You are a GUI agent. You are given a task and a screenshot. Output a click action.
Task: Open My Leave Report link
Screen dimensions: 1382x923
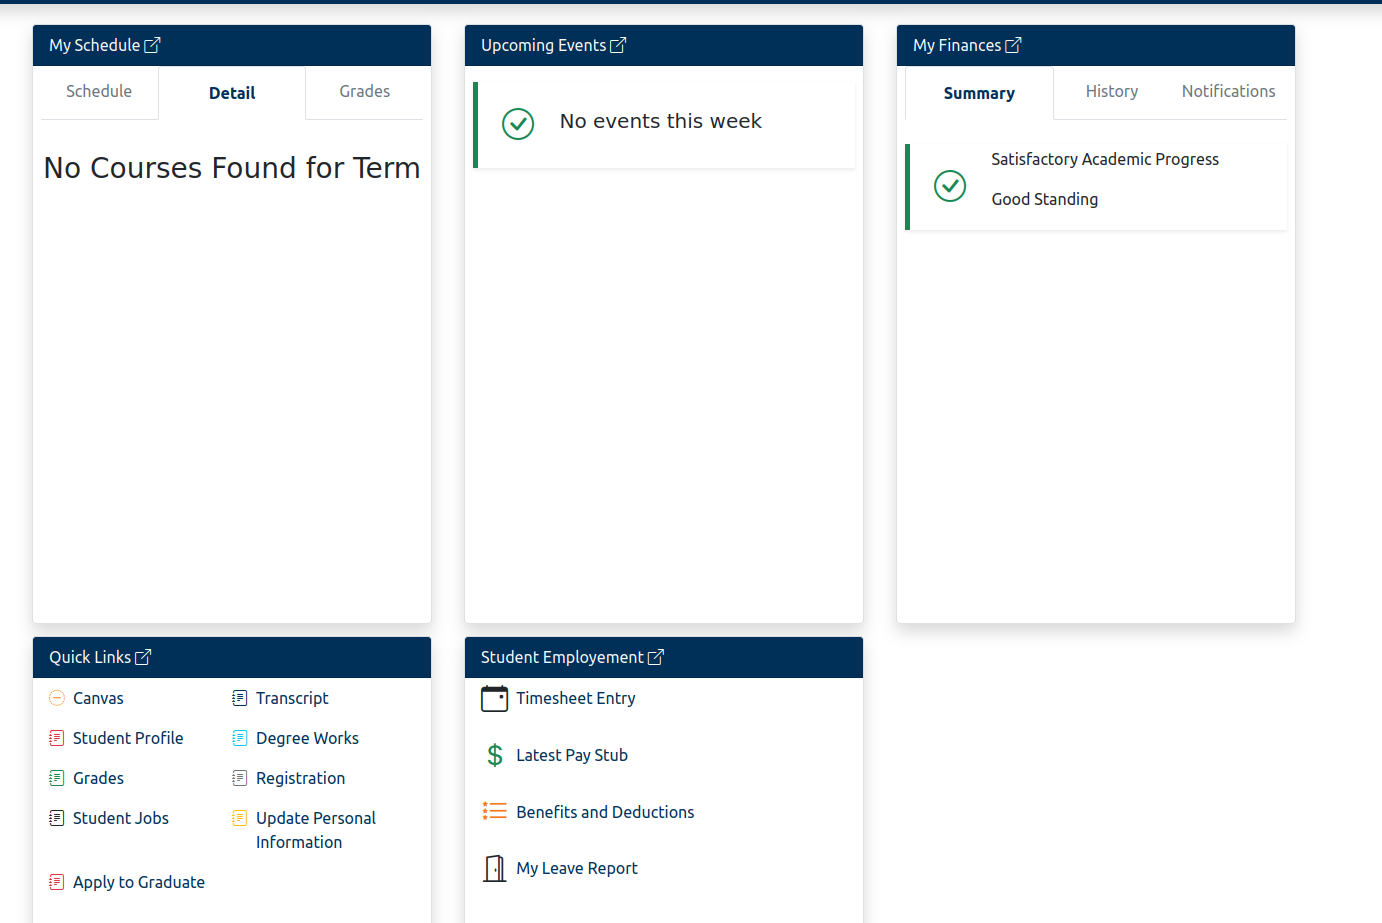(x=577, y=868)
